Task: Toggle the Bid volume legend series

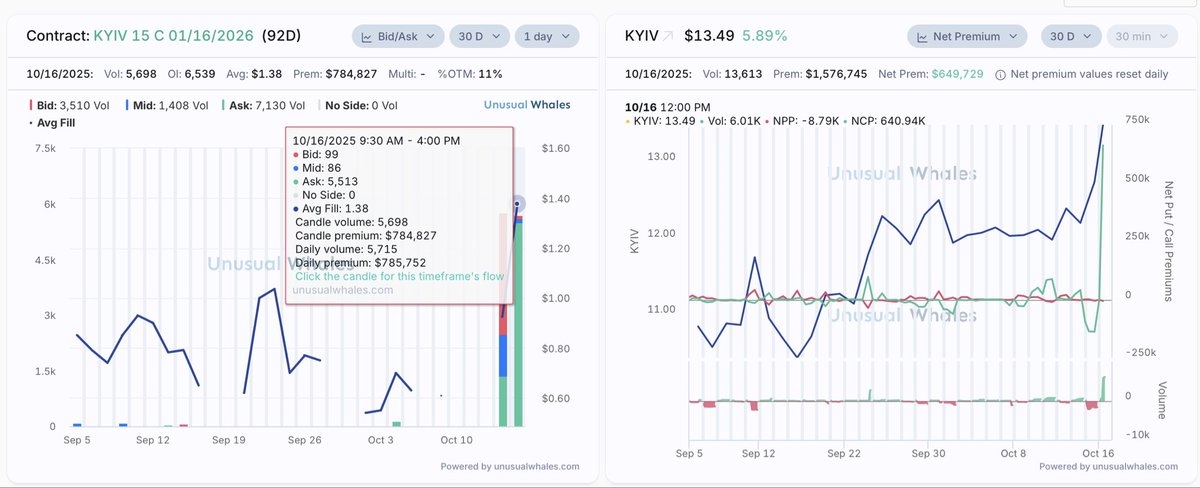Action: click(69, 104)
